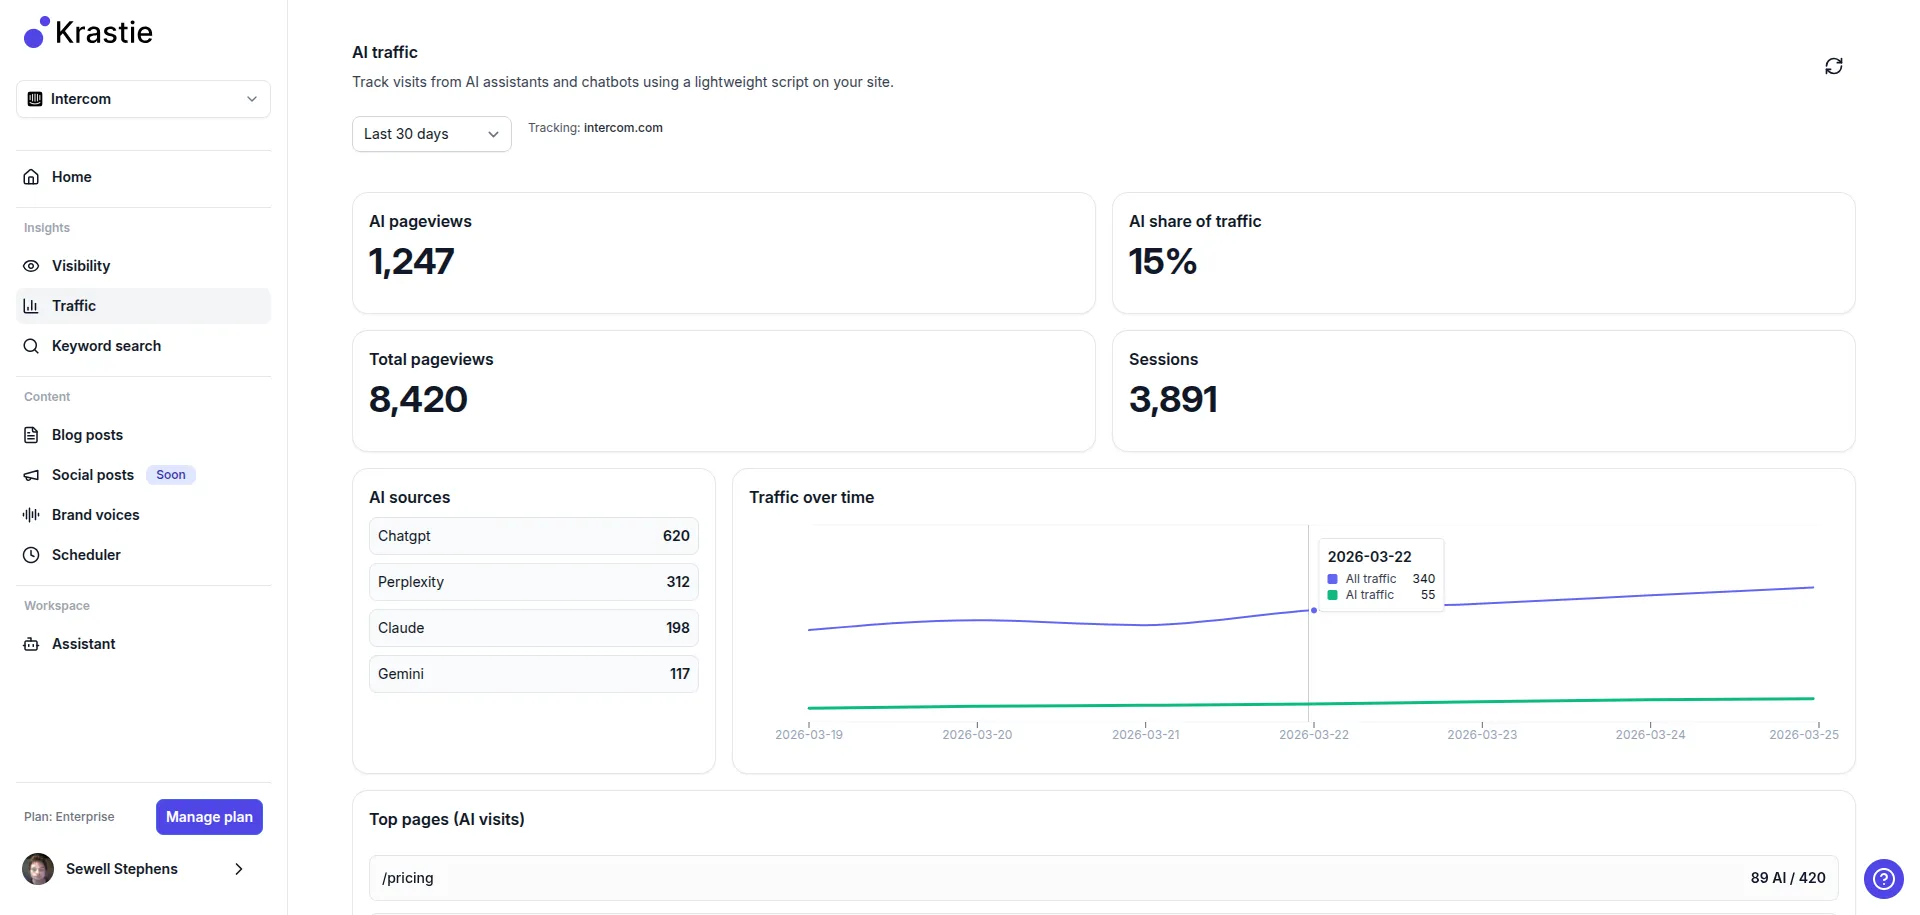Click the Assistant robot icon
This screenshot has height=915, width=1920.
(x=32, y=644)
